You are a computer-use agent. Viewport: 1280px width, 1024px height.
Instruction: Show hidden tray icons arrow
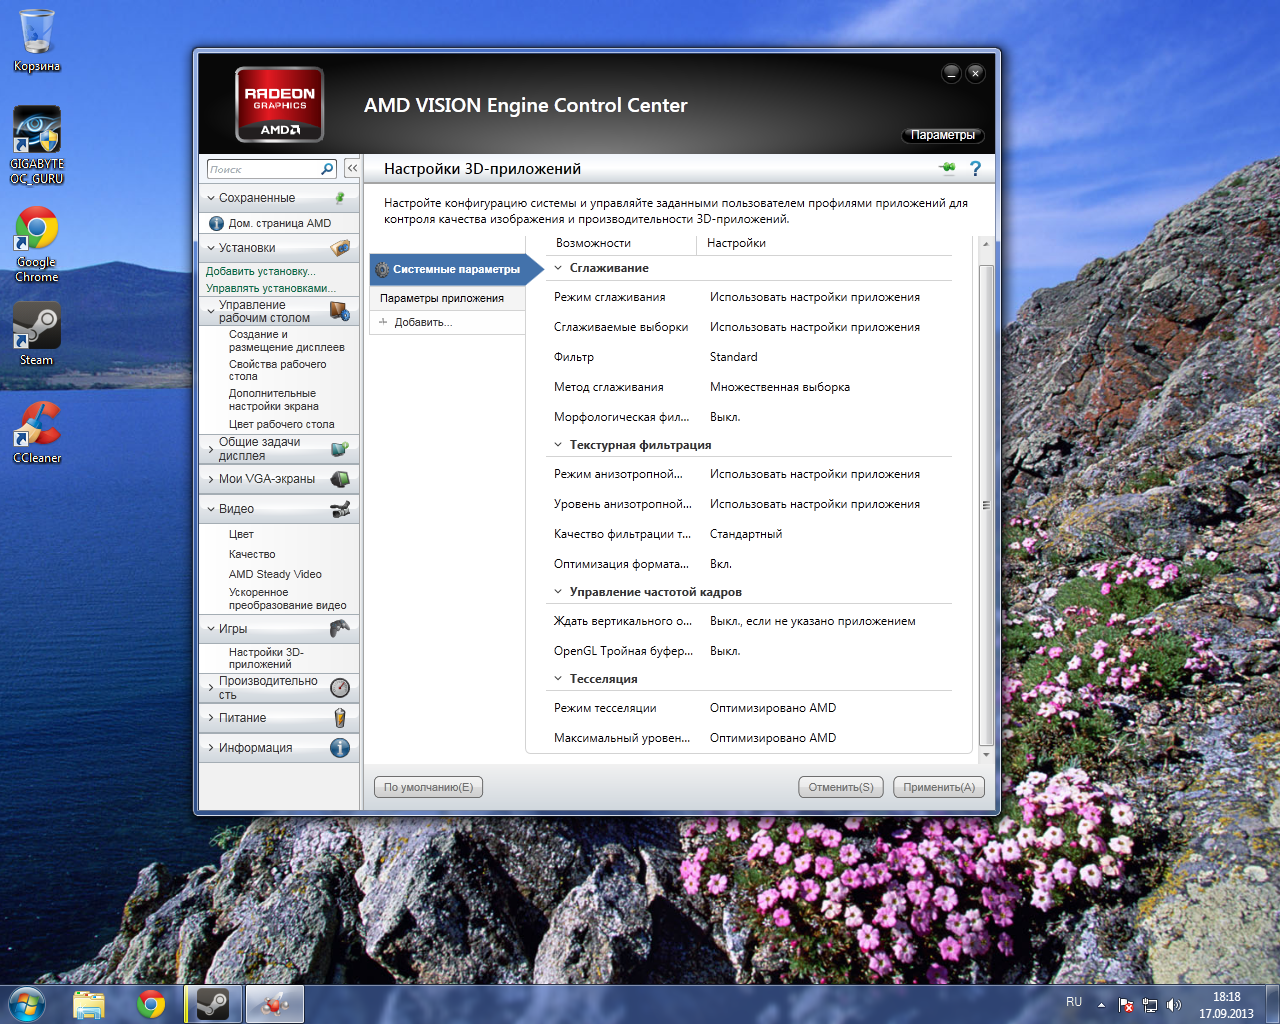1101,1005
